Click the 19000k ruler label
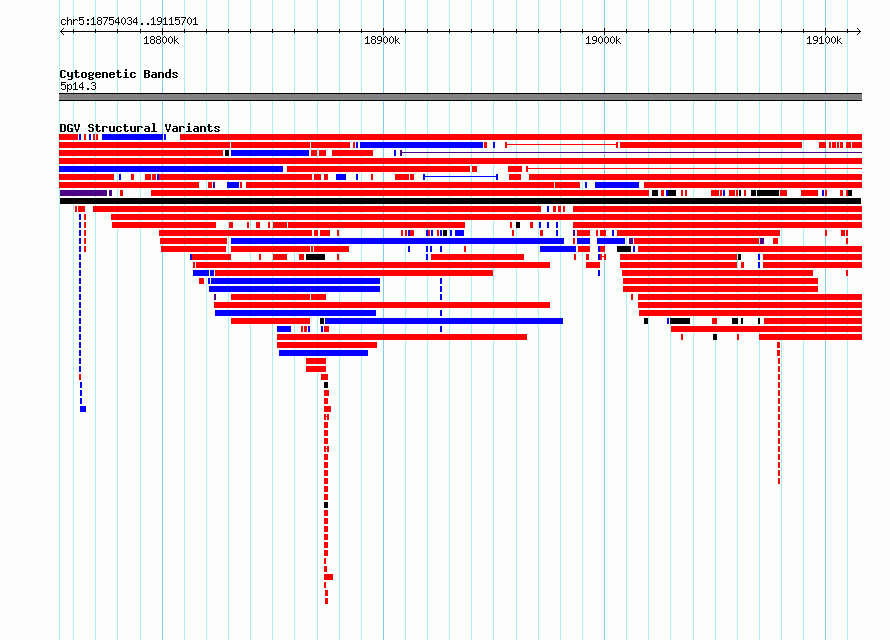 (603, 40)
